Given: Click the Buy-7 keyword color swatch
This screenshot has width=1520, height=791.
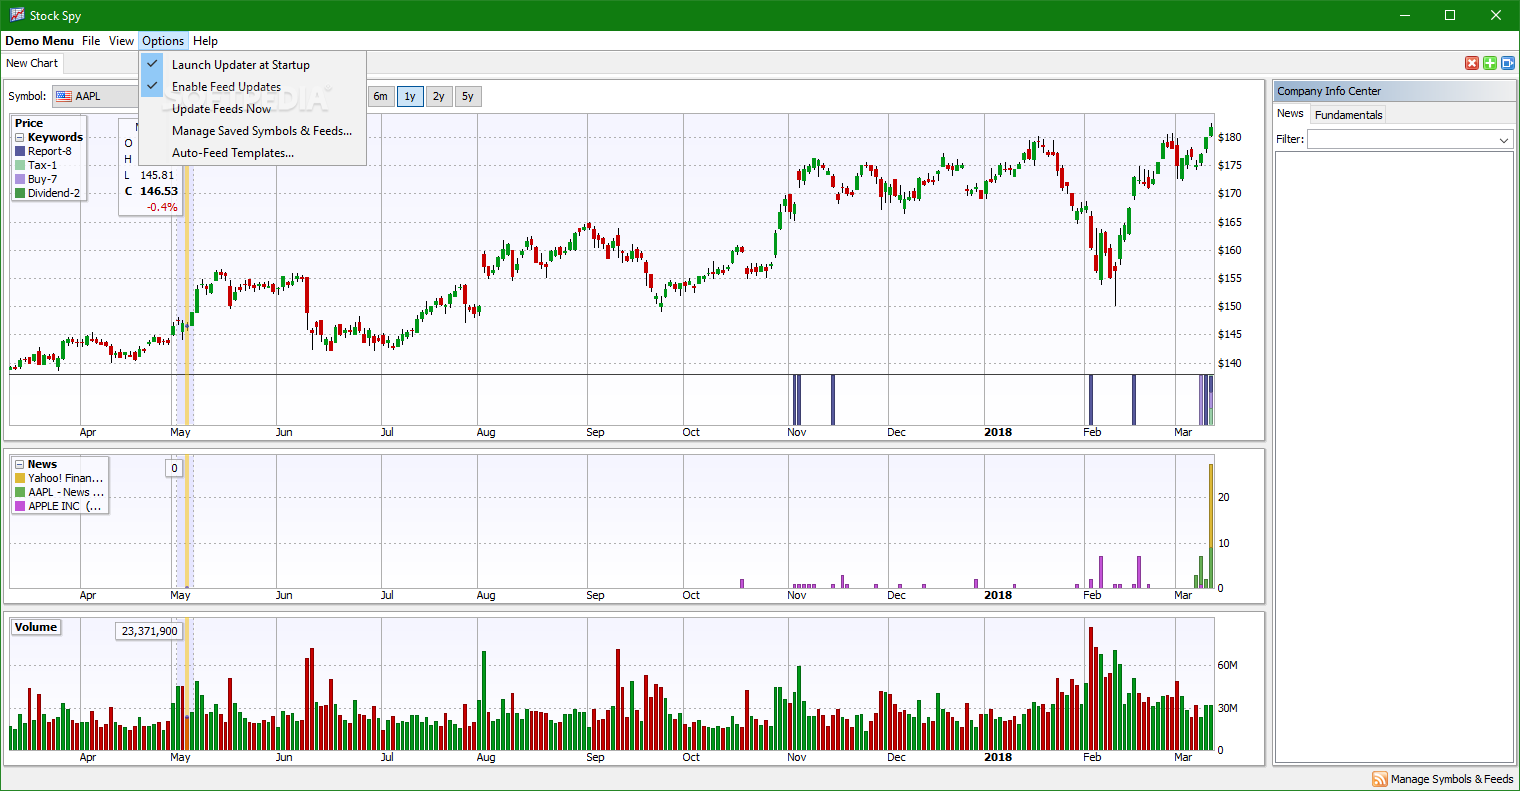Looking at the screenshot, I should (20, 179).
